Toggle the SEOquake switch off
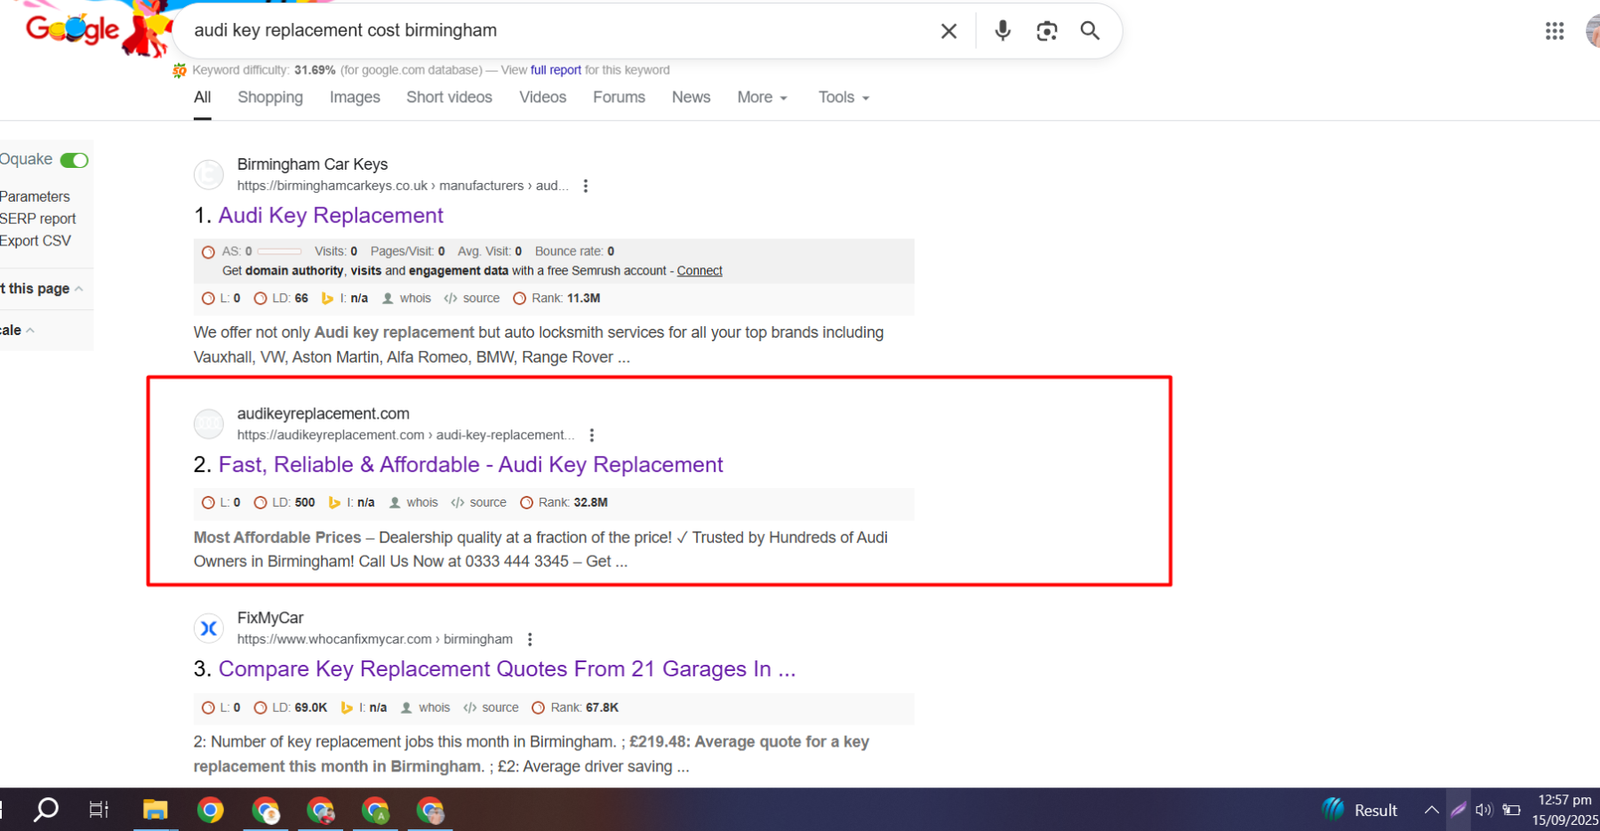 pyautogui.click(x=74, y=160)
